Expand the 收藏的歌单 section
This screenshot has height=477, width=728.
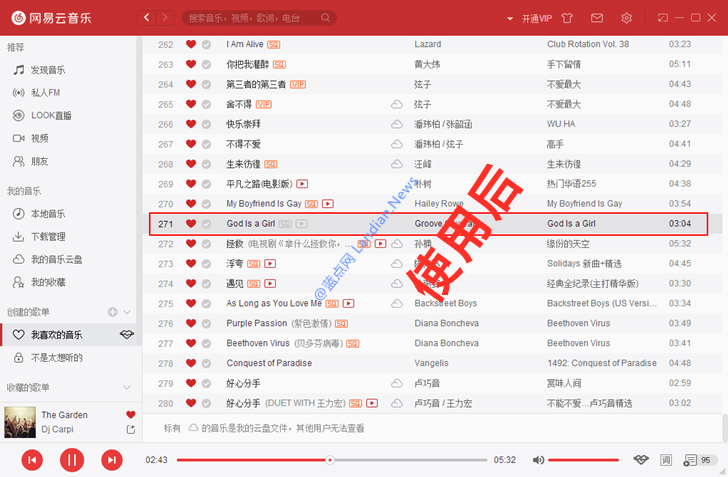pos(127,387)
